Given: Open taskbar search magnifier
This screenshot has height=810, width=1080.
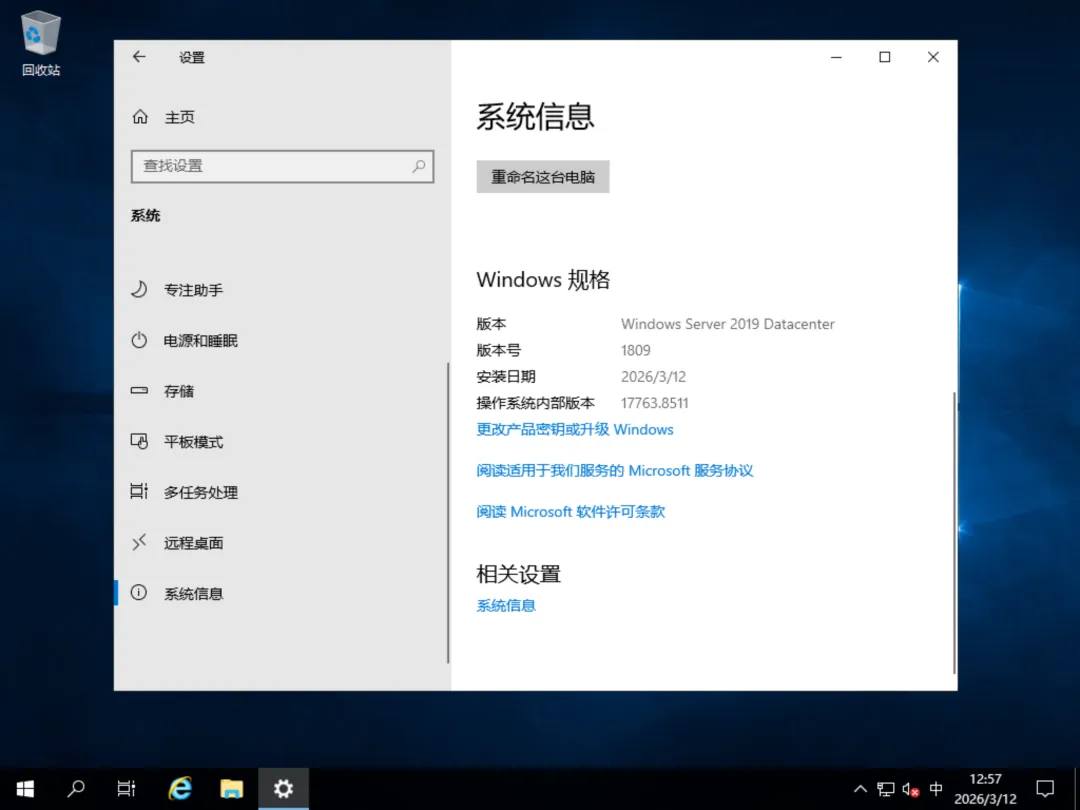Looking at the screenshot, I should point(76,789).
